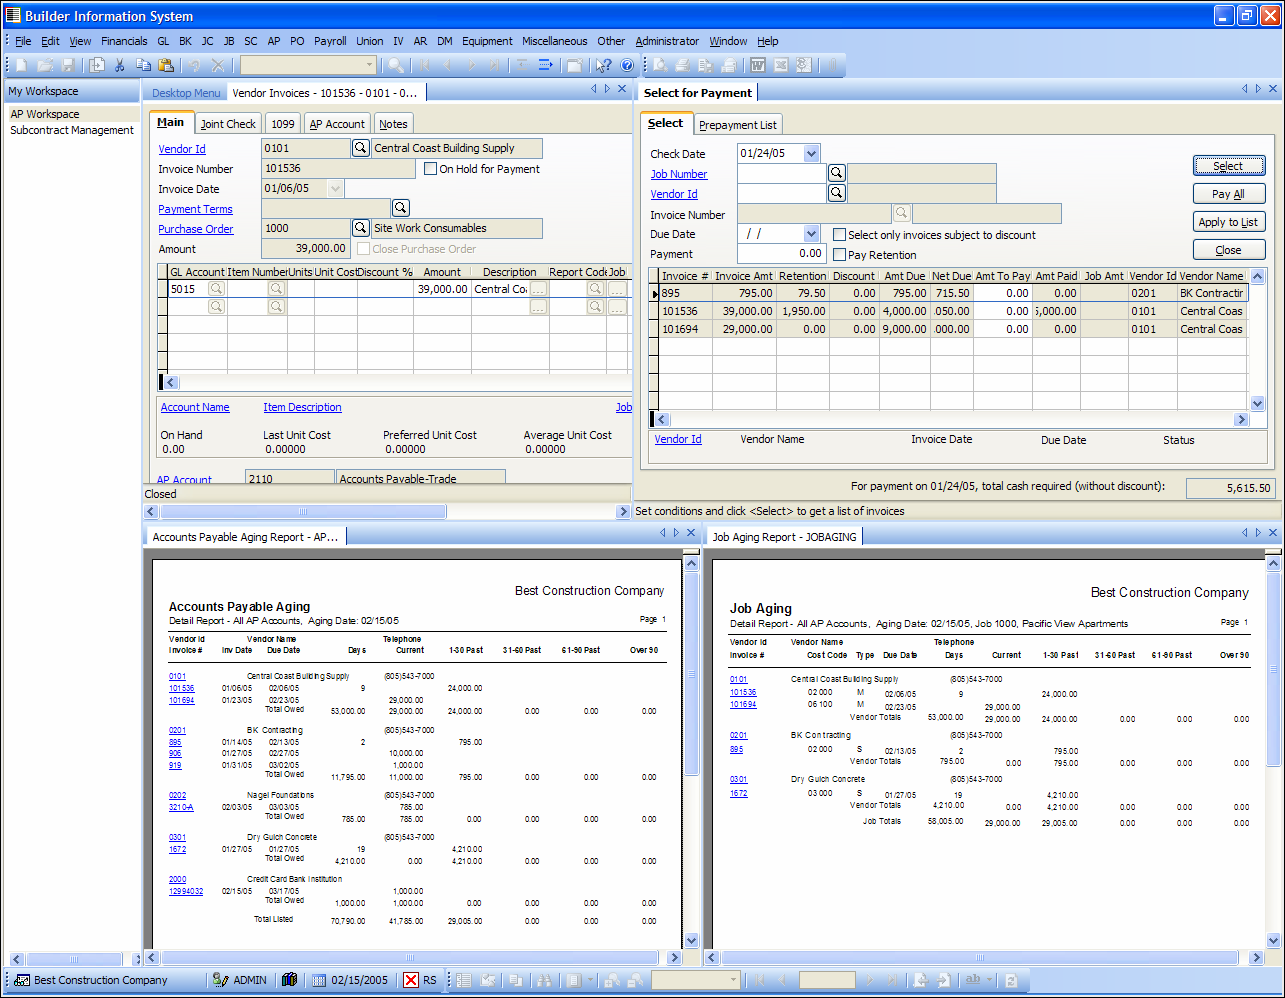The height and width of the screenshot is (998, 1285).
Task: Expand the combo box in the bottom toolbar
Action: tap(733, 980)
